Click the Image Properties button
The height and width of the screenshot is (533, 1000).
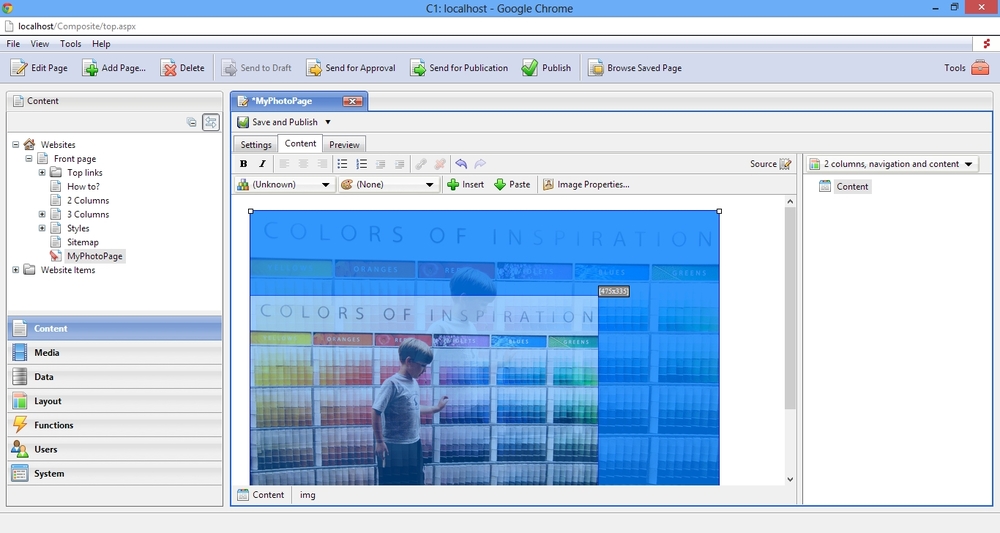click(x=585, y=185)
